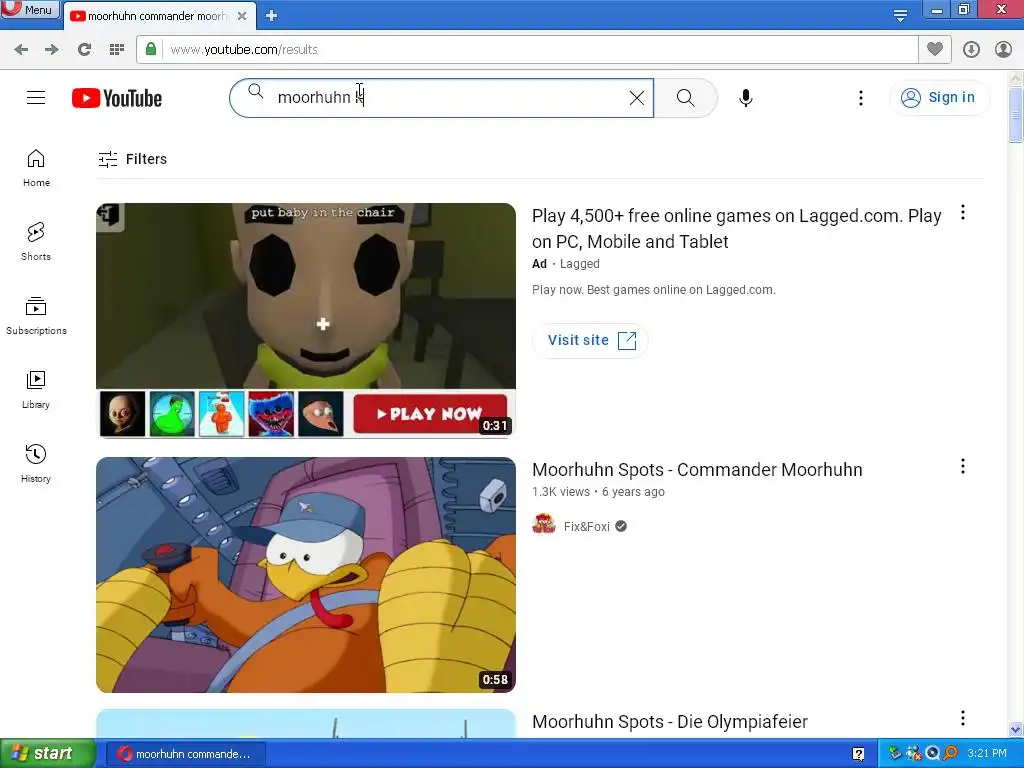Viewport: 1024px width, 768px height.
Task: Open the Opera Menu button
Action: point(30,9)
